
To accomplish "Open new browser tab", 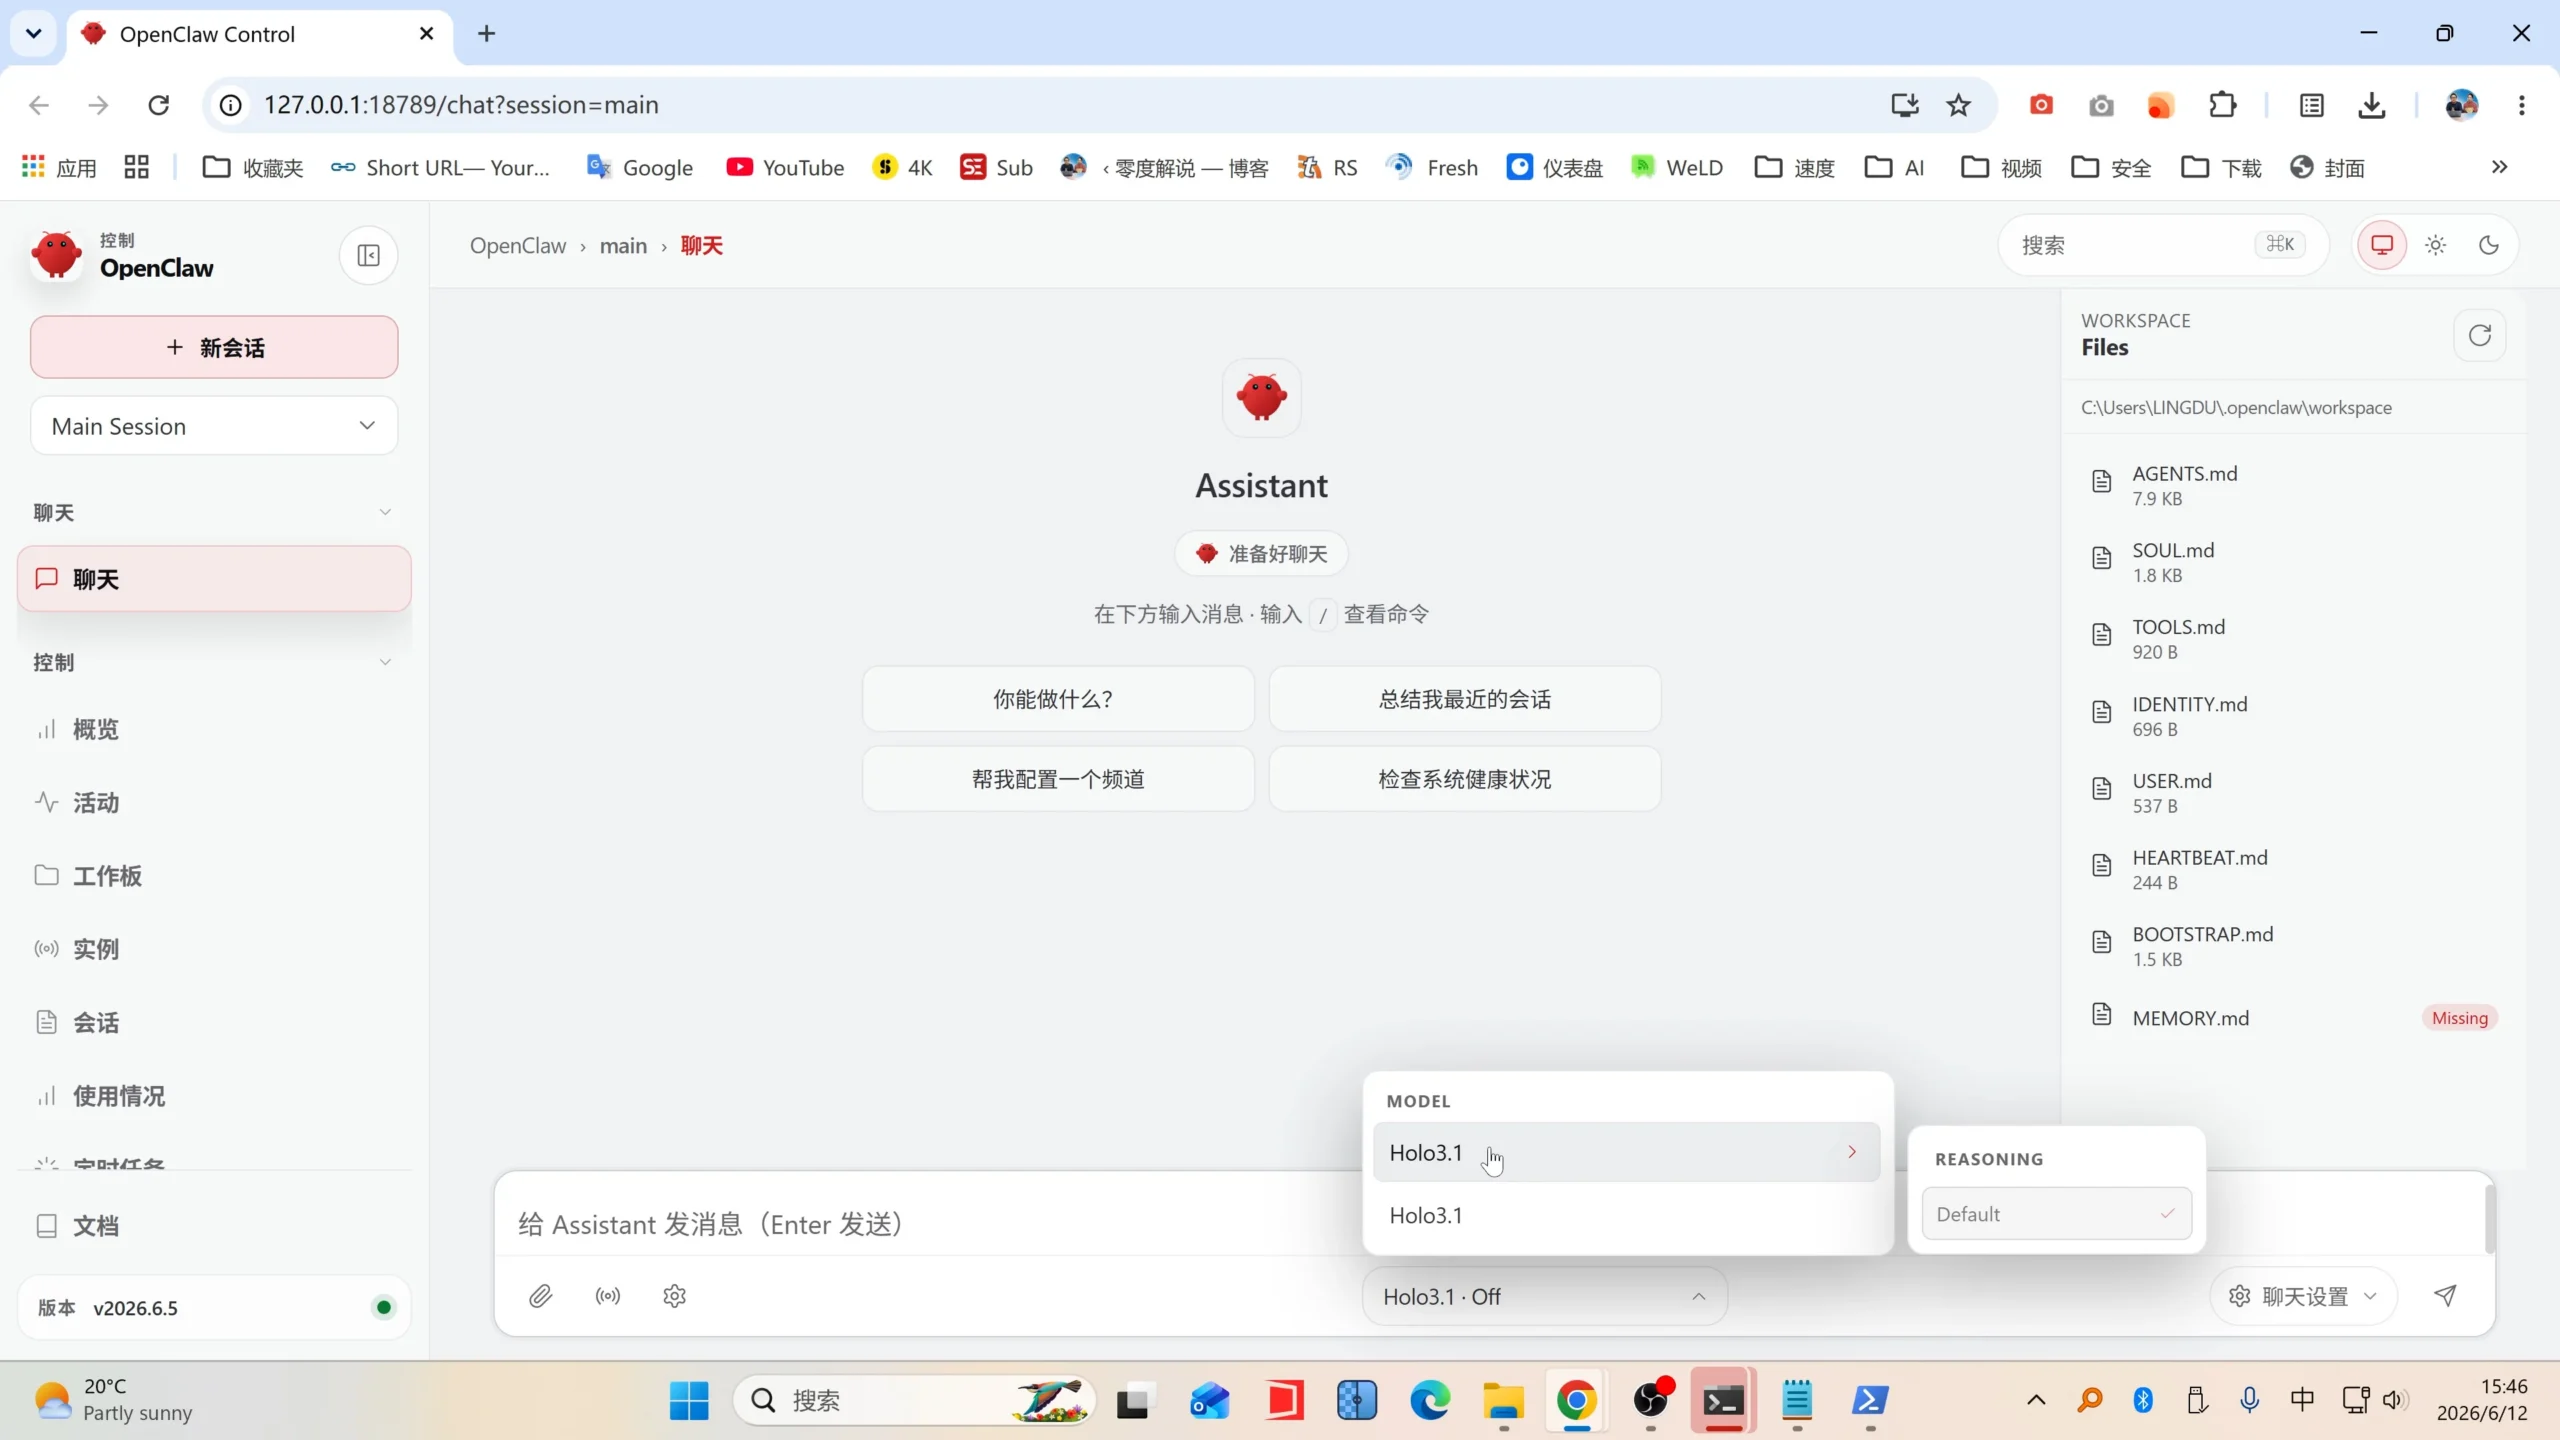I will tap(486, 33).
